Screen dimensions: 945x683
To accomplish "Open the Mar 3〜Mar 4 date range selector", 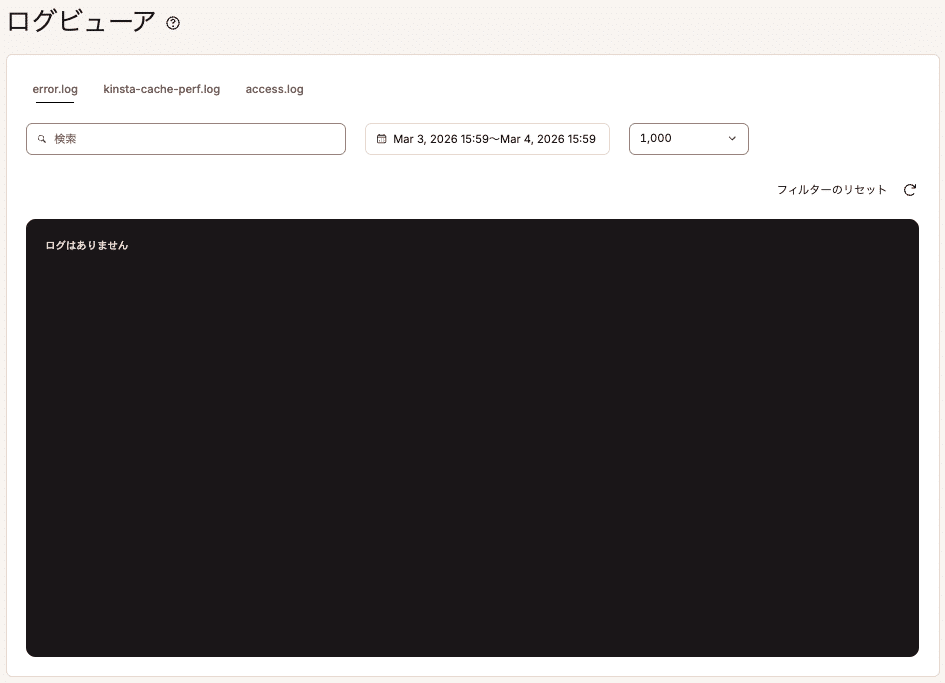I will [487, 139].
